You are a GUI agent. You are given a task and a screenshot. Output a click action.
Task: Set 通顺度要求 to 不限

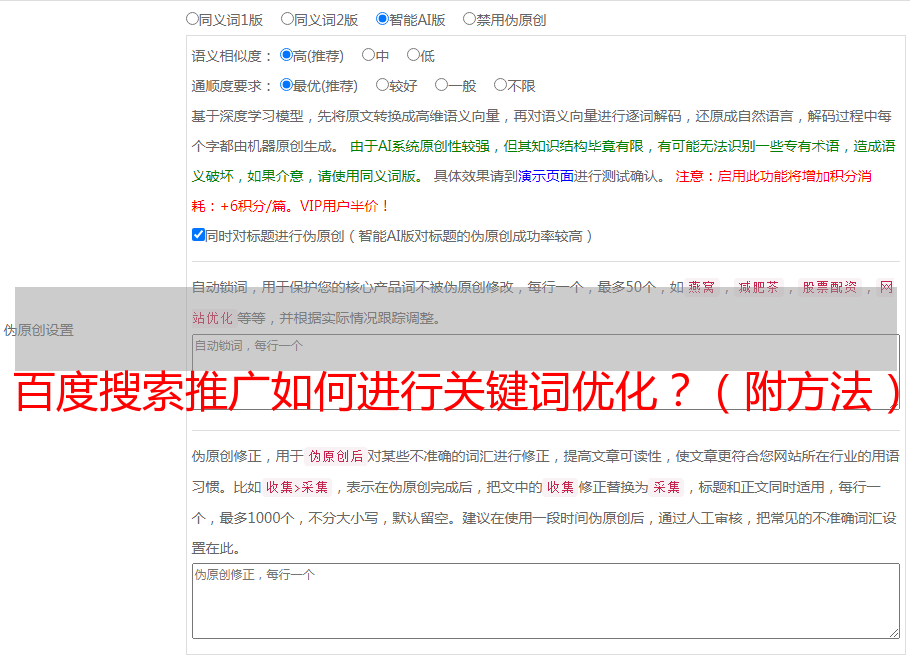pyautogui.click(x=500, y=85)
